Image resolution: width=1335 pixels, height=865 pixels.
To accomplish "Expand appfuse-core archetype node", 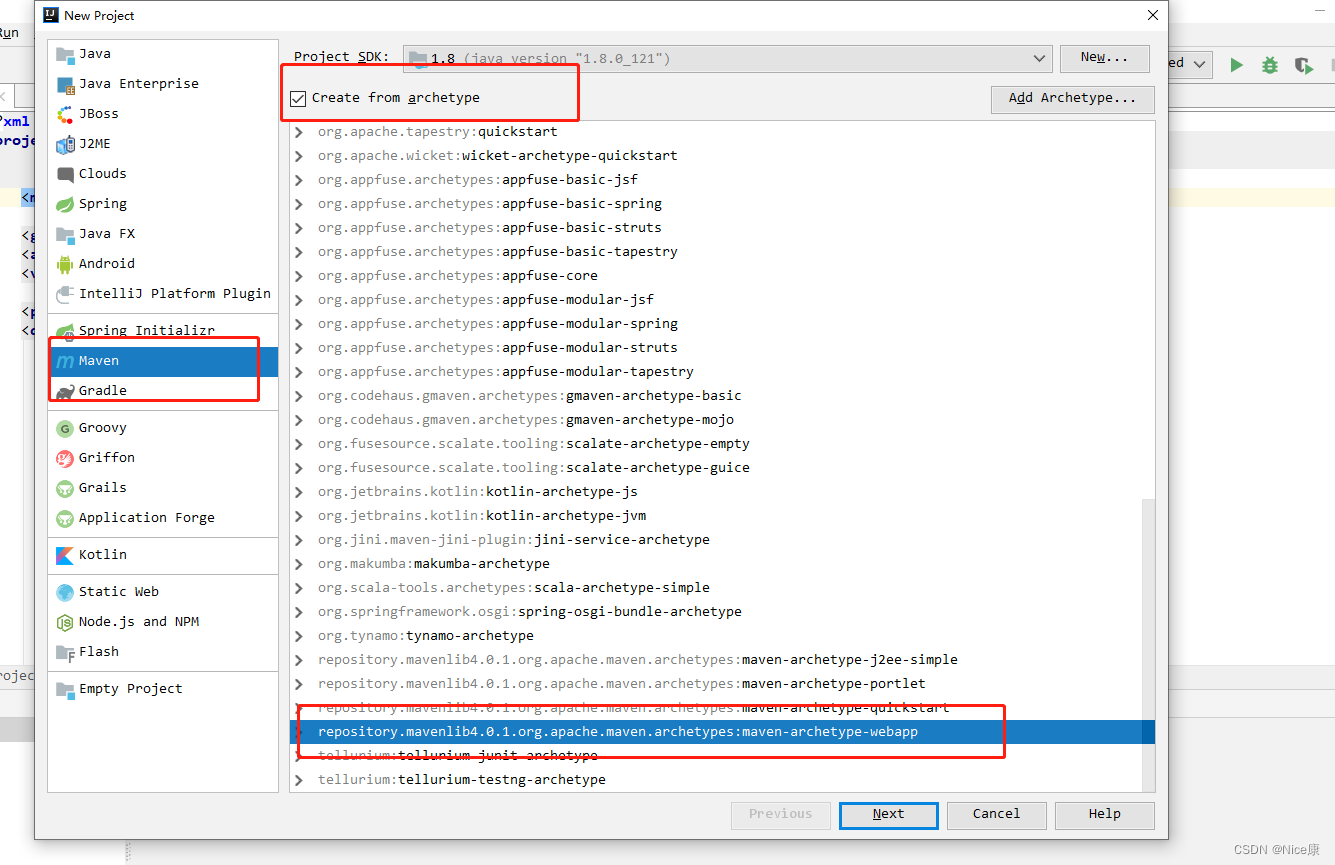I will 298,276.
